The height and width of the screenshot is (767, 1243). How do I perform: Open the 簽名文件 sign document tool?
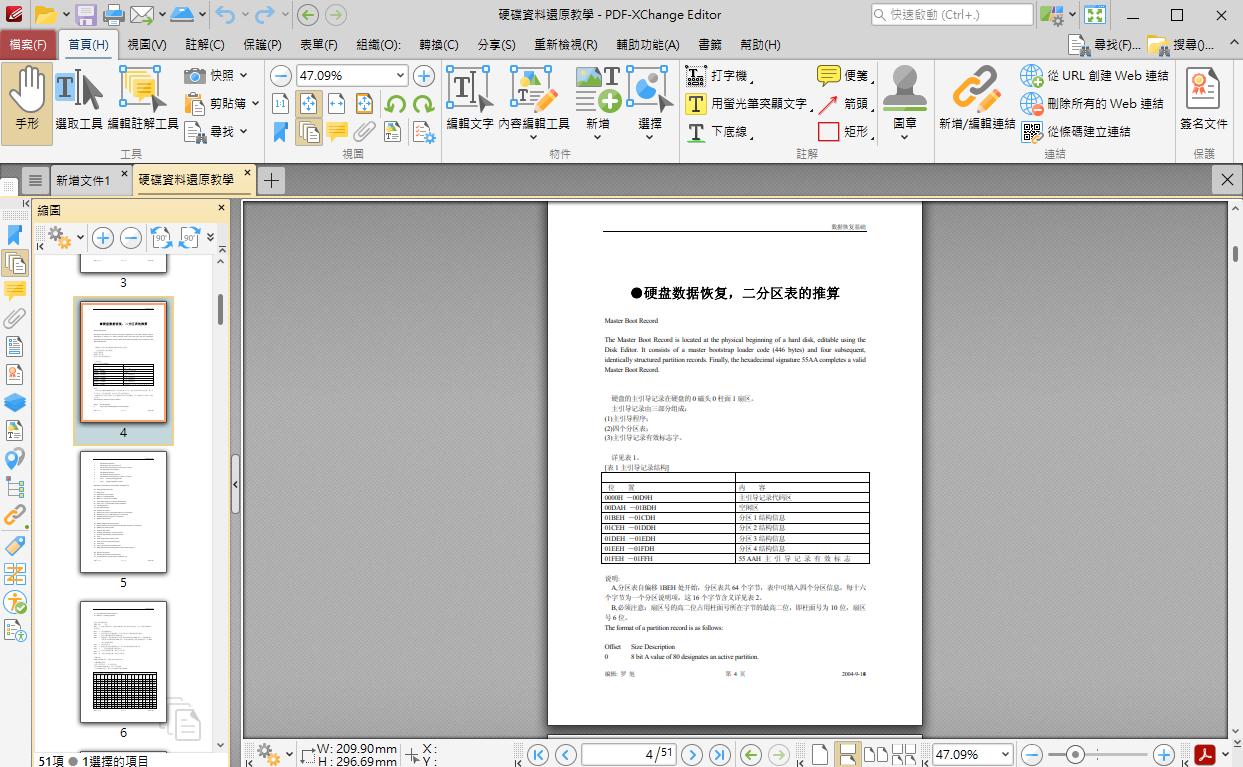pyautogui.click(x=1203, y=99)
